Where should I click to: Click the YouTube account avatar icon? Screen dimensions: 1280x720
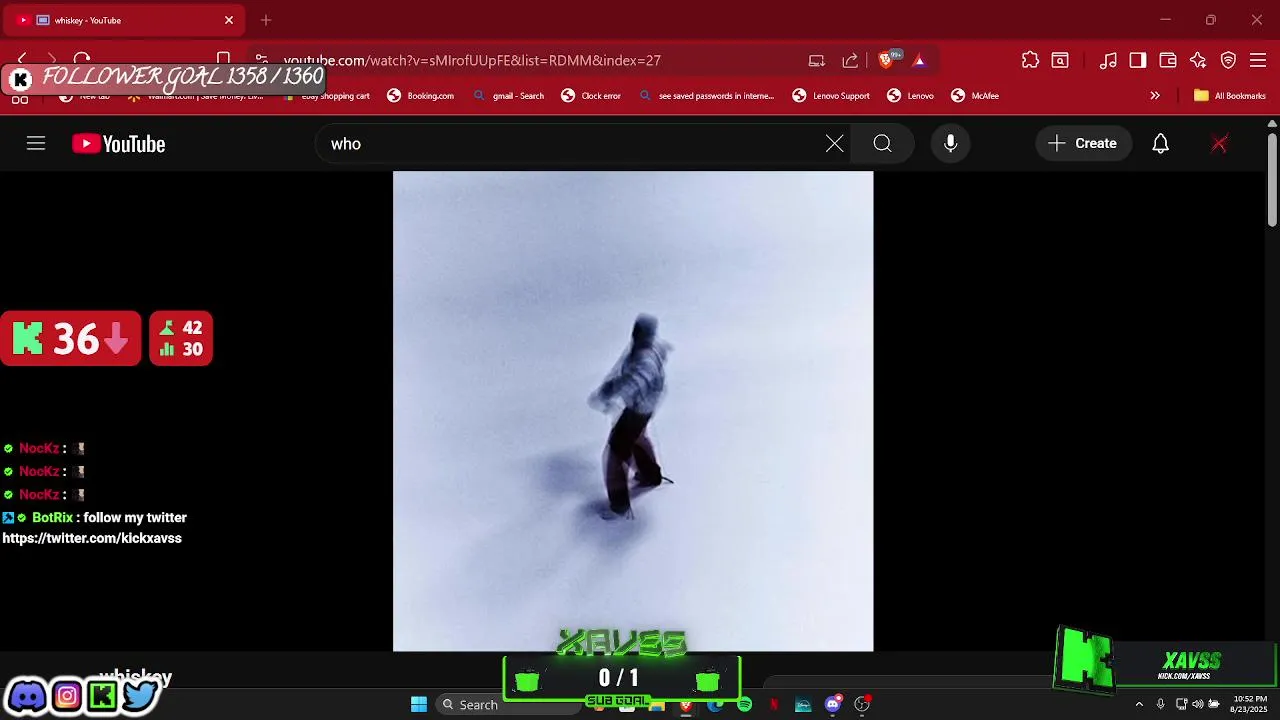1219,144
